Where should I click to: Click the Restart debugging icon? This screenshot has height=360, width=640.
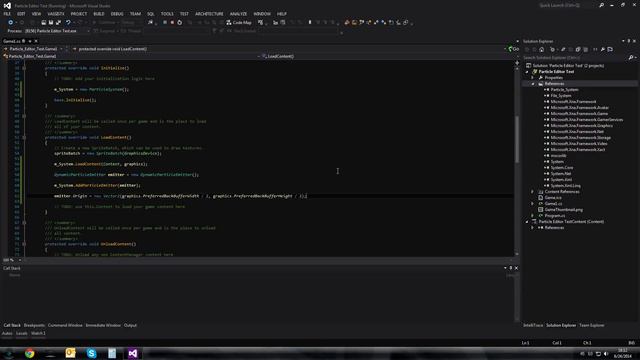click(180, 22)
